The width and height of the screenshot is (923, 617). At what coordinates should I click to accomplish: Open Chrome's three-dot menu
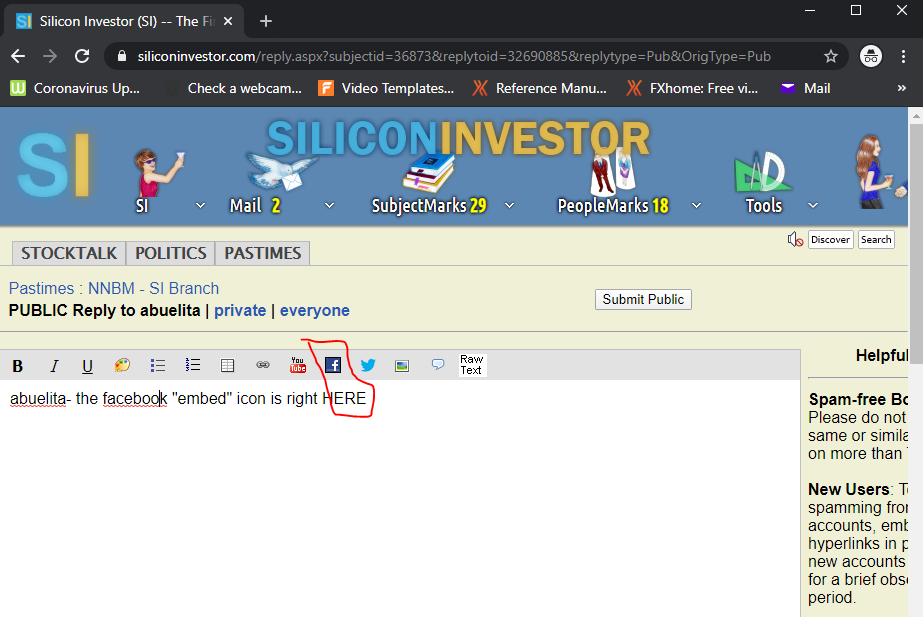(x=903, y=56)
